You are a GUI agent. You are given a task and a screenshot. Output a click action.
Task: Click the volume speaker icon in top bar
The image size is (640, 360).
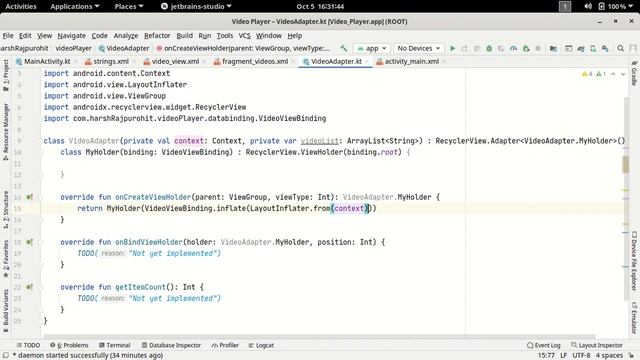(x=588, y=6)
